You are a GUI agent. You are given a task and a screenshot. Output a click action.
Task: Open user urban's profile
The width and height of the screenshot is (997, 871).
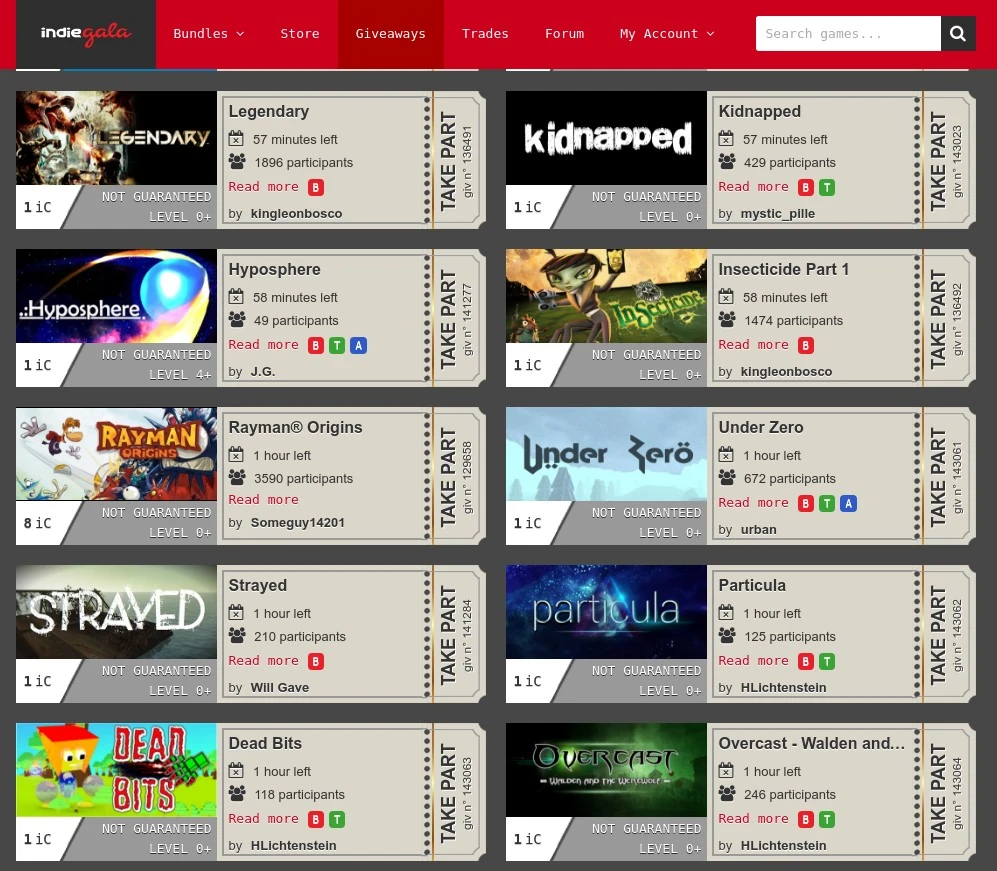759,530
